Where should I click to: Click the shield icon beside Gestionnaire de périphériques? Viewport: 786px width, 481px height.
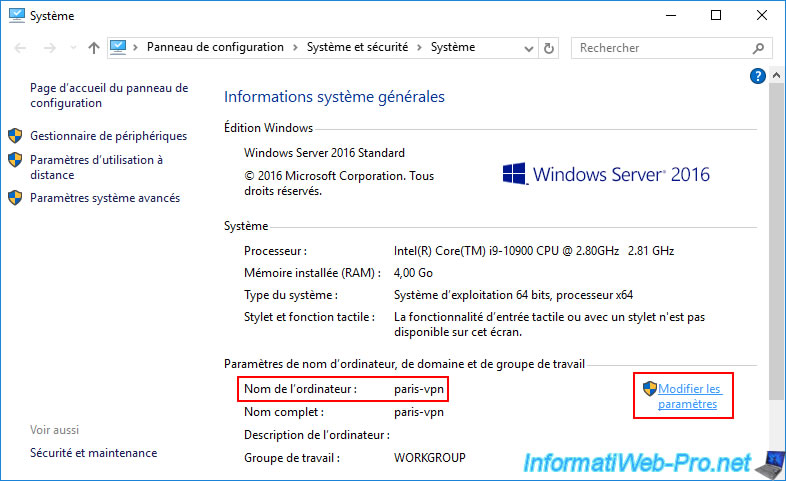15,136
